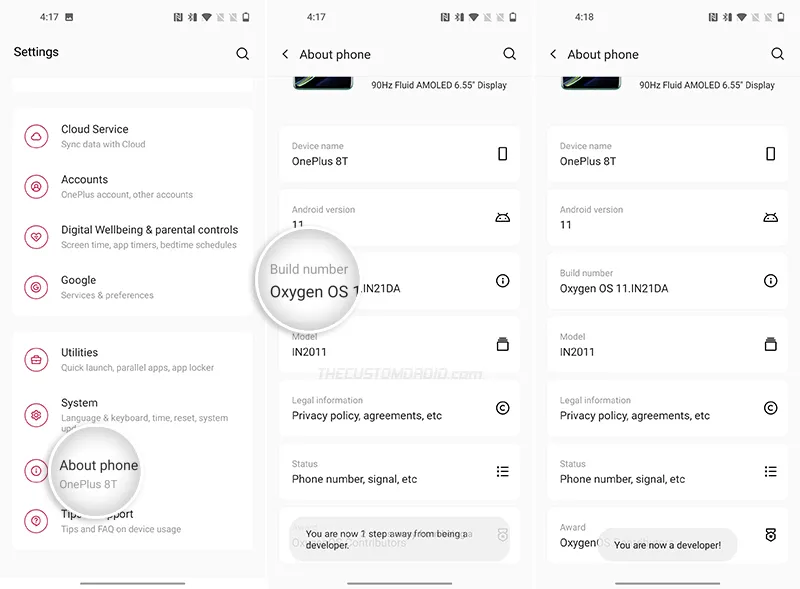
Task: Tap the copyright icon beside Legal information
Action: [503, 408]
